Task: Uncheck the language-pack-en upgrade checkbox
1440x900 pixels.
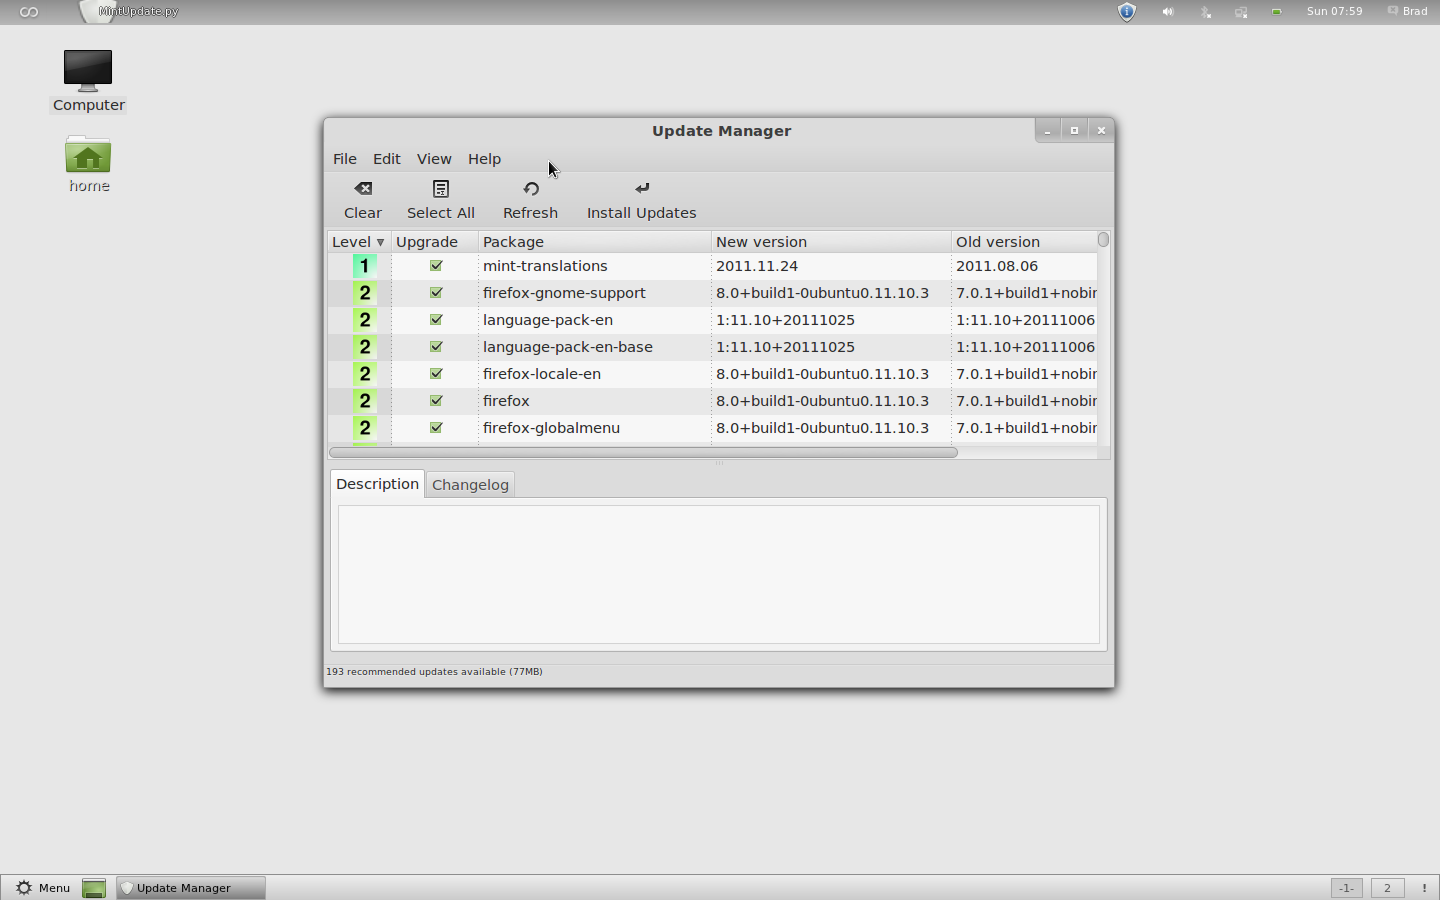Action: point(436,320)
